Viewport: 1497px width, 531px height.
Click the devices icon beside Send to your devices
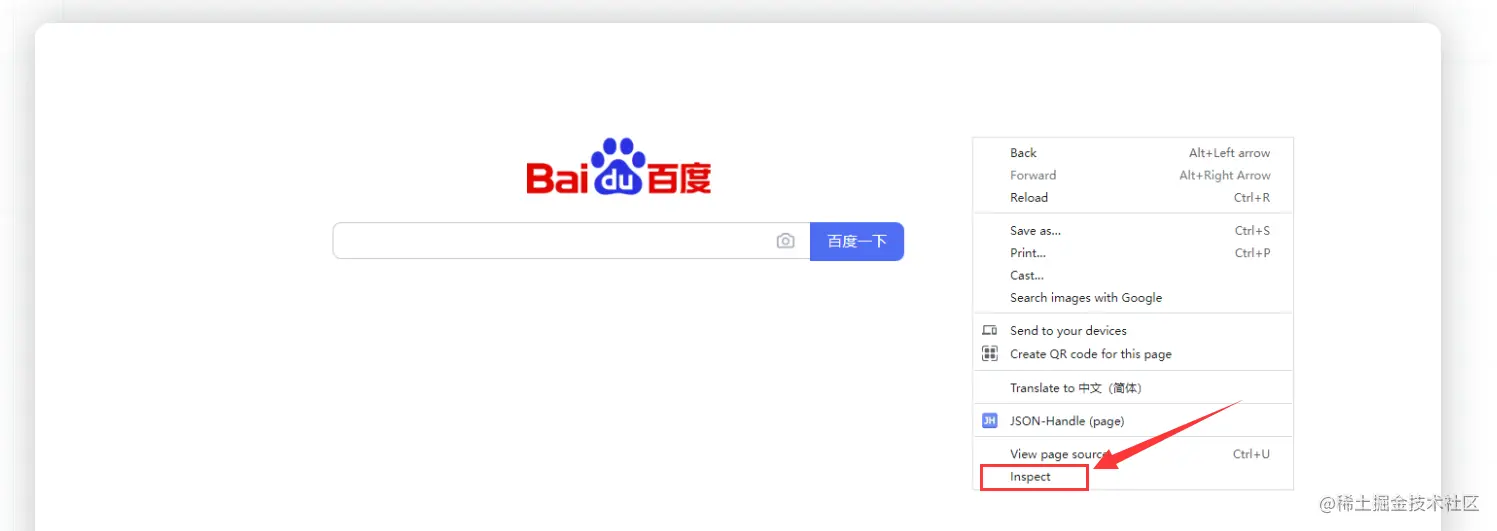pyautogui.click(x=989, y=330)
